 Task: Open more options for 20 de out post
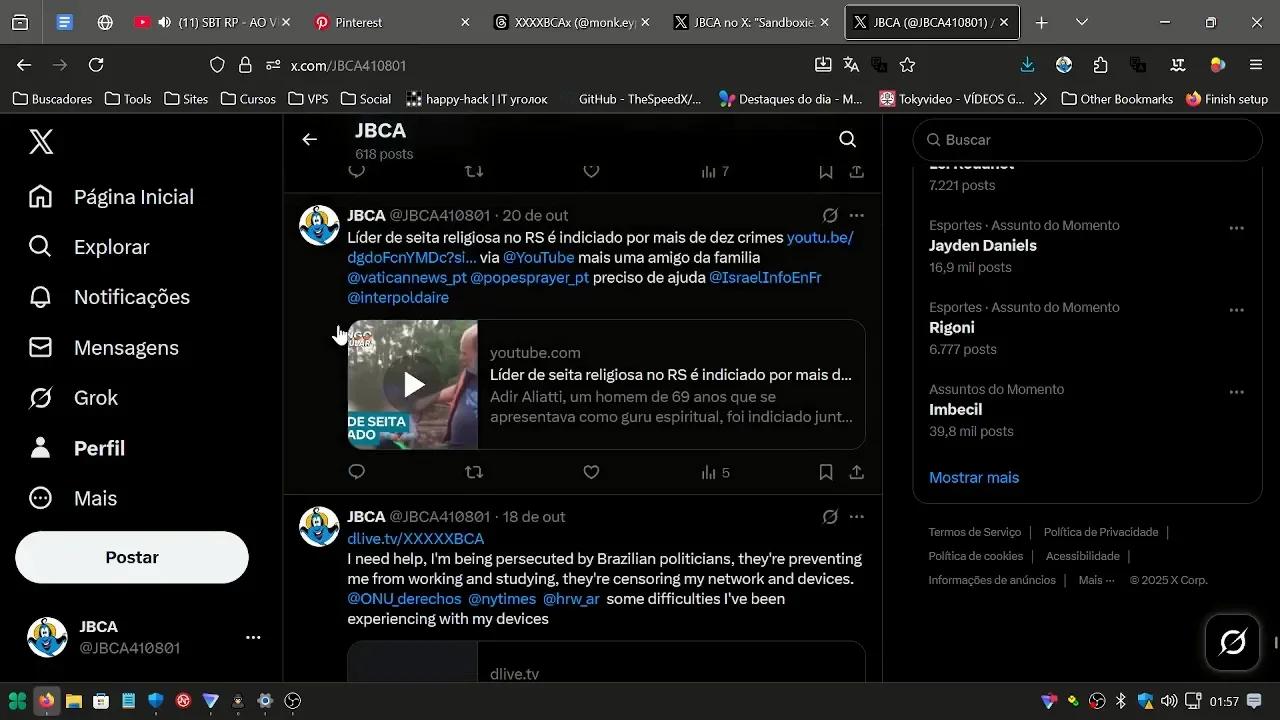pos(857,215)
